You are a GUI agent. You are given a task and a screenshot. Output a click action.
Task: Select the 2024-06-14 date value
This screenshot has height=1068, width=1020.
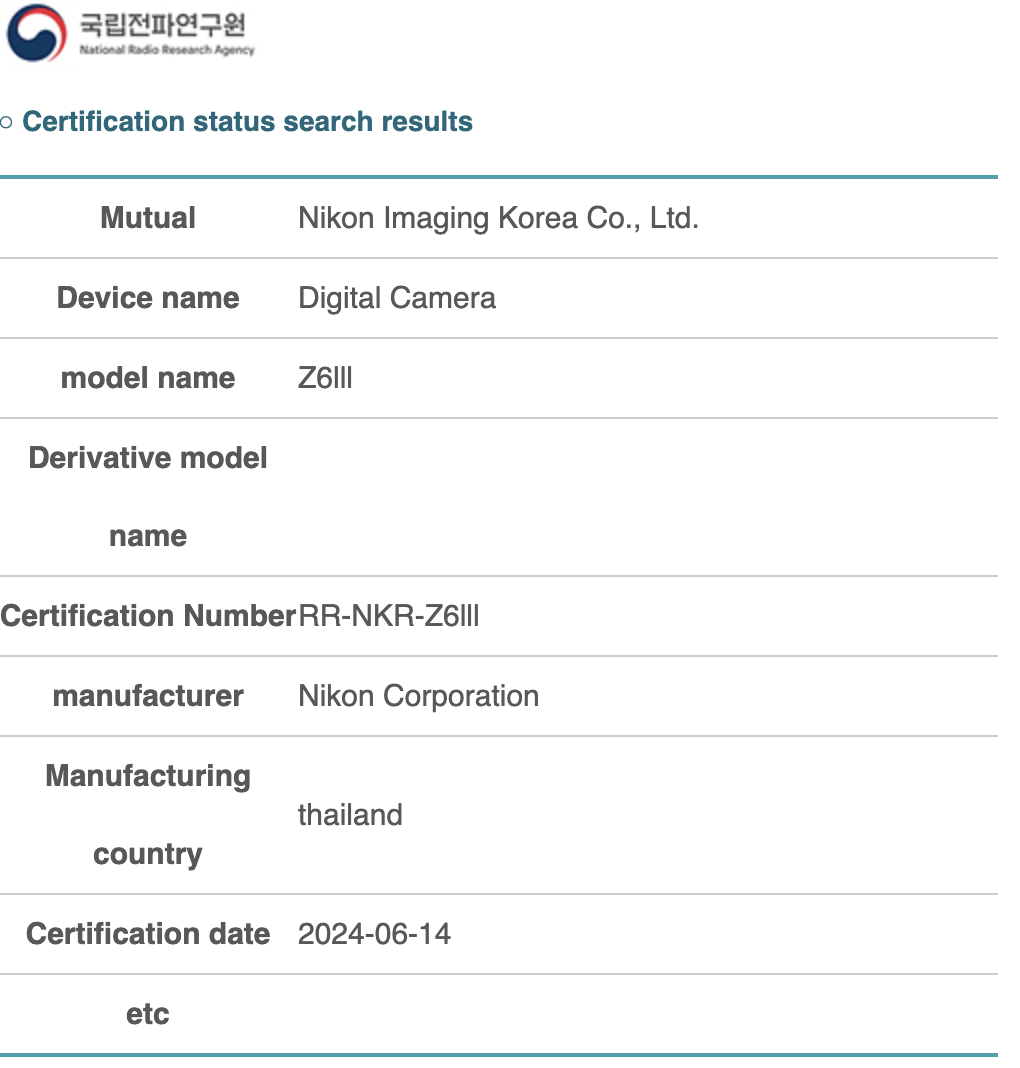[374, 934]
